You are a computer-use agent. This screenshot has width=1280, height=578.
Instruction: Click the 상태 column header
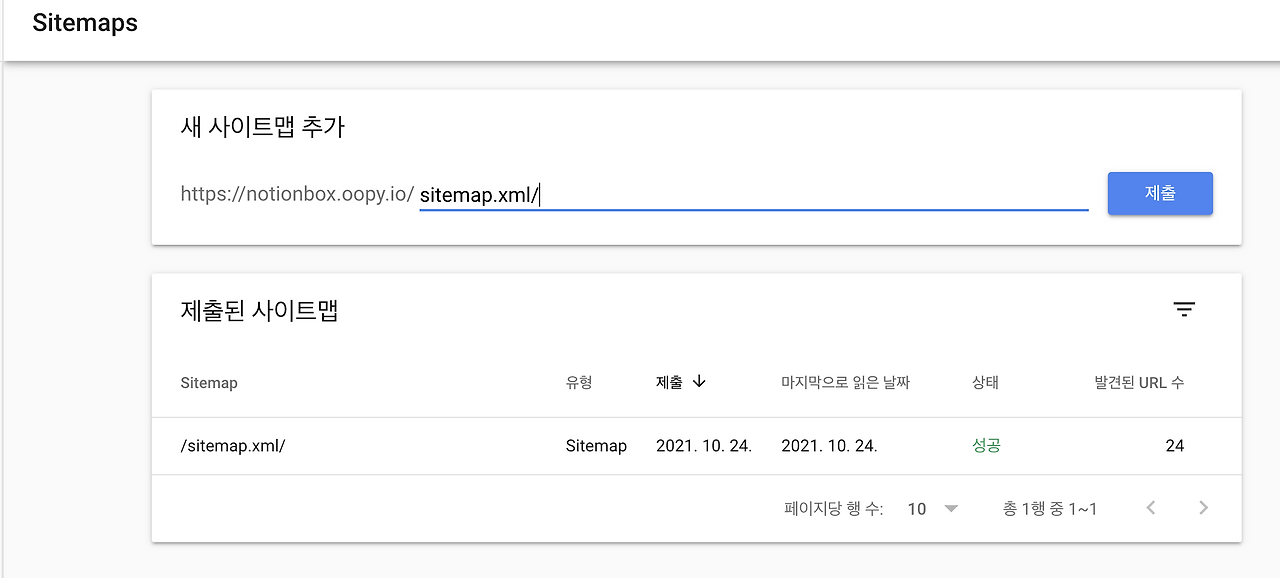pyautogui.click(x=985, y=383)
